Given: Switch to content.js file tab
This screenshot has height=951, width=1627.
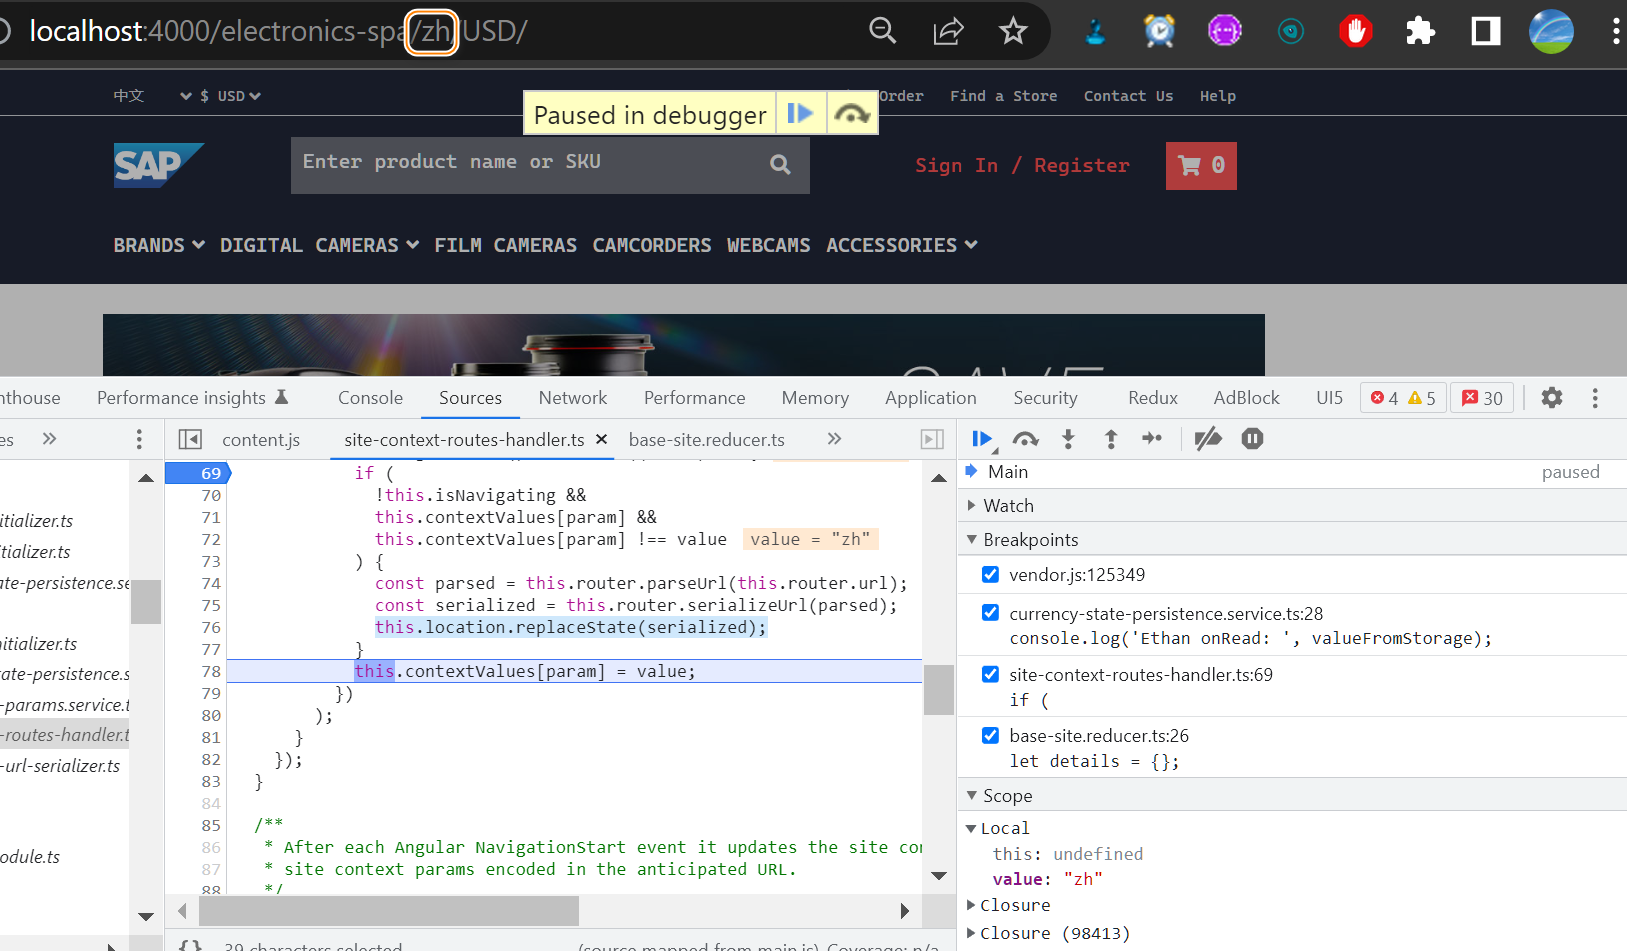Looking at the screenshot, I should coord(261,439).
